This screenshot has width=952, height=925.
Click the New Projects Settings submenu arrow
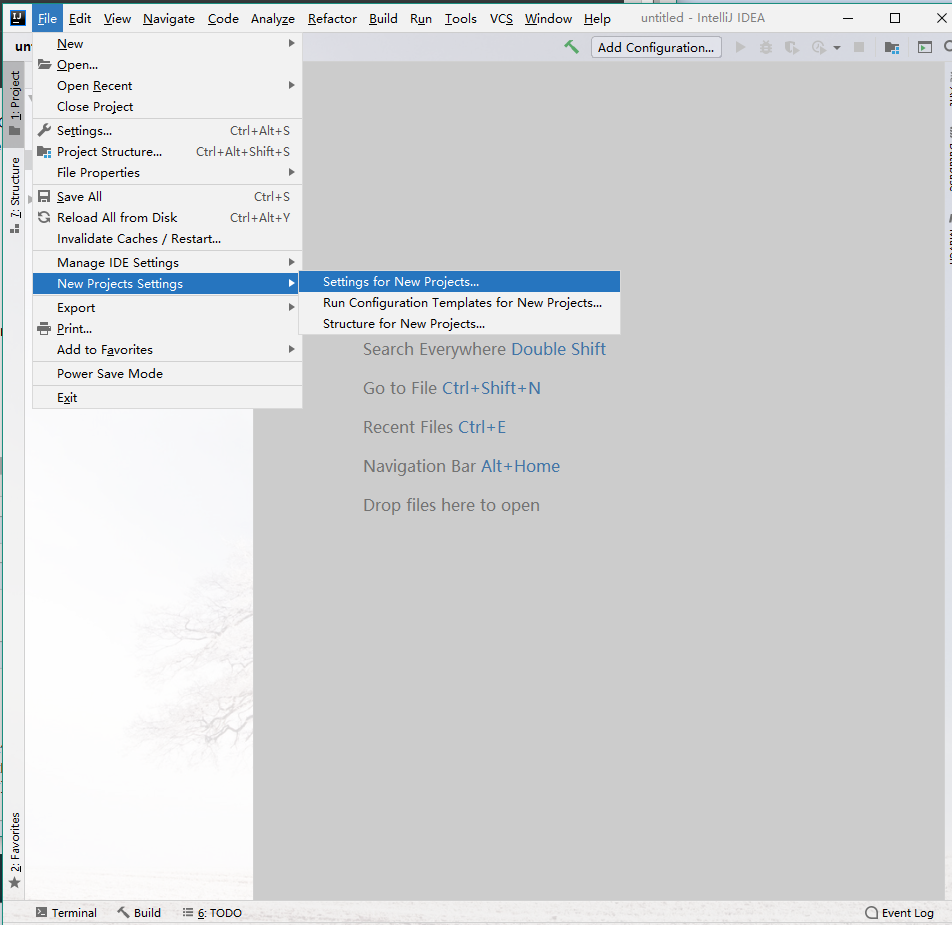click(x=291, y=283)
